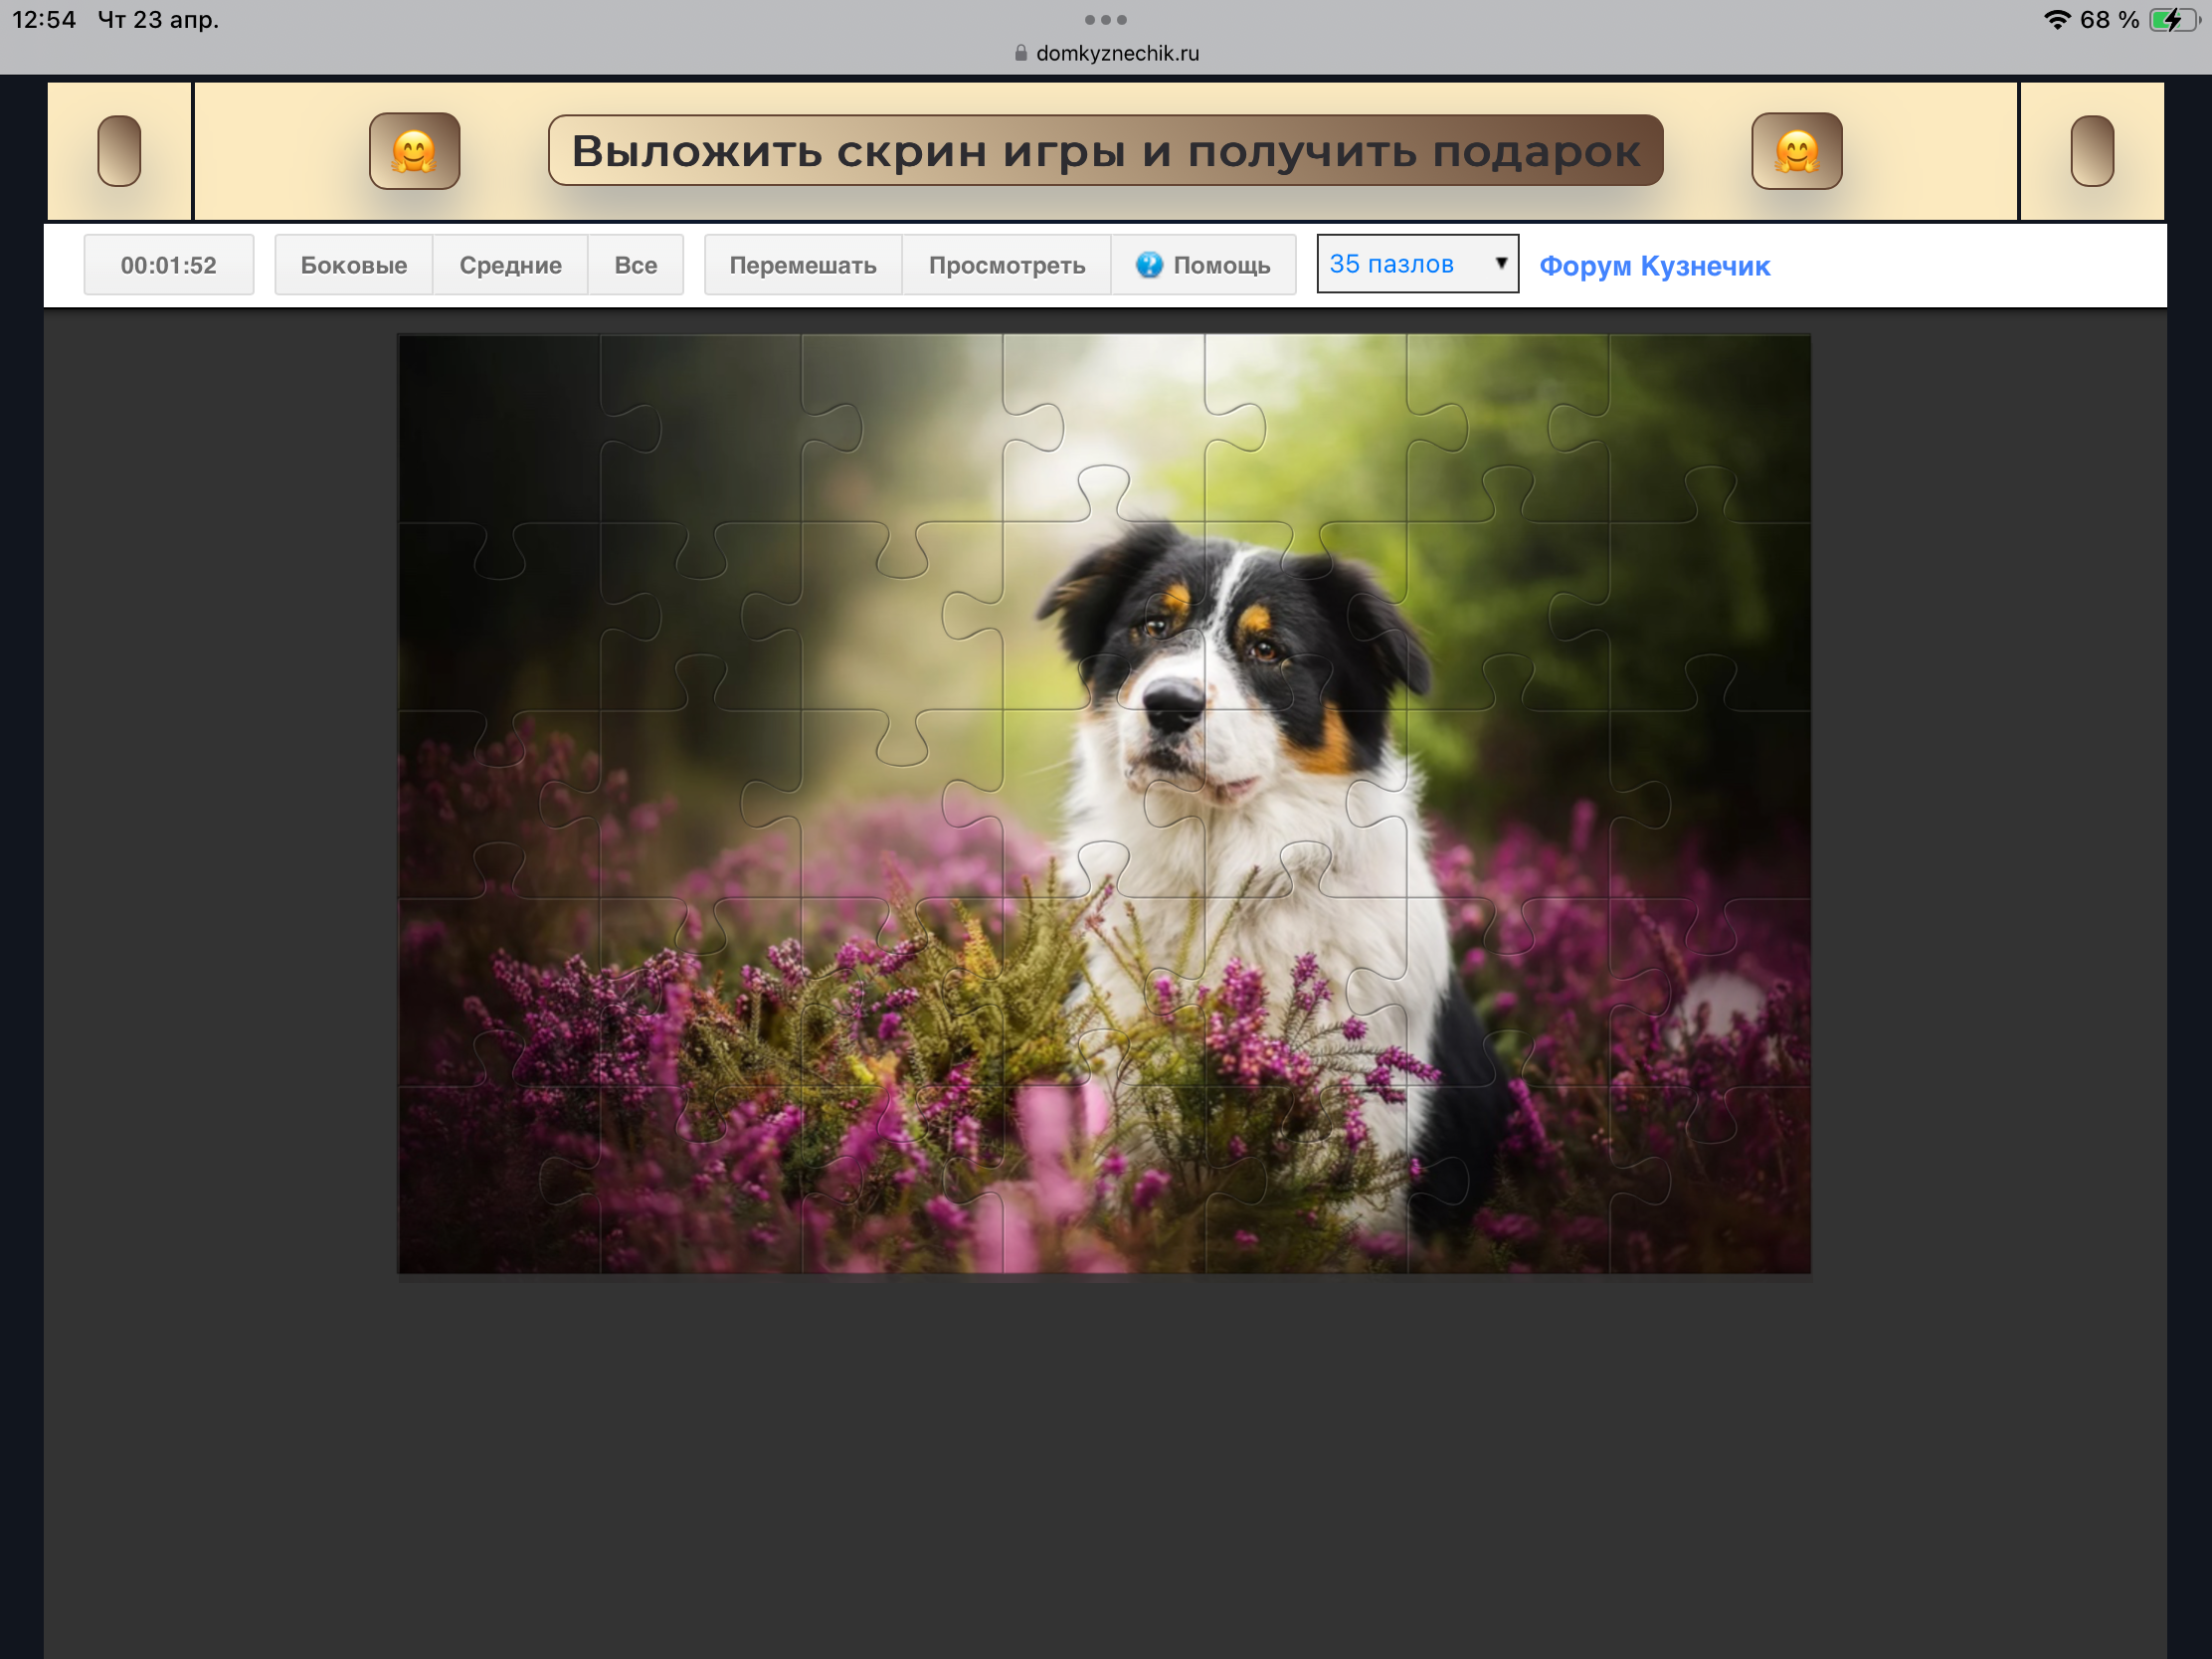Click the right hugging-face emoji button

1796,151
